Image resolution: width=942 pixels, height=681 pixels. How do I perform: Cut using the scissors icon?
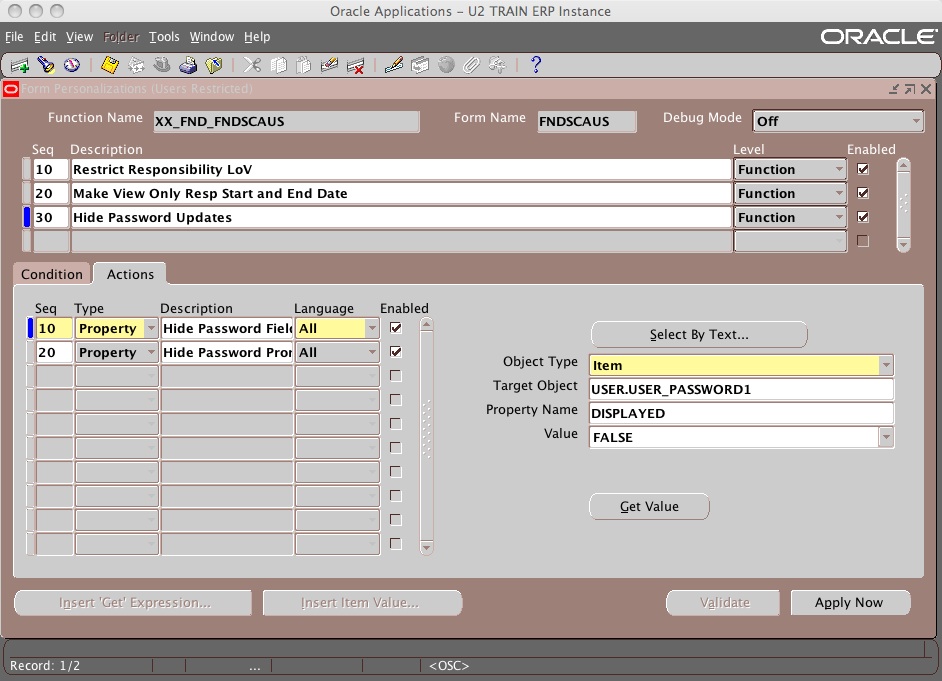coord(252,65)
